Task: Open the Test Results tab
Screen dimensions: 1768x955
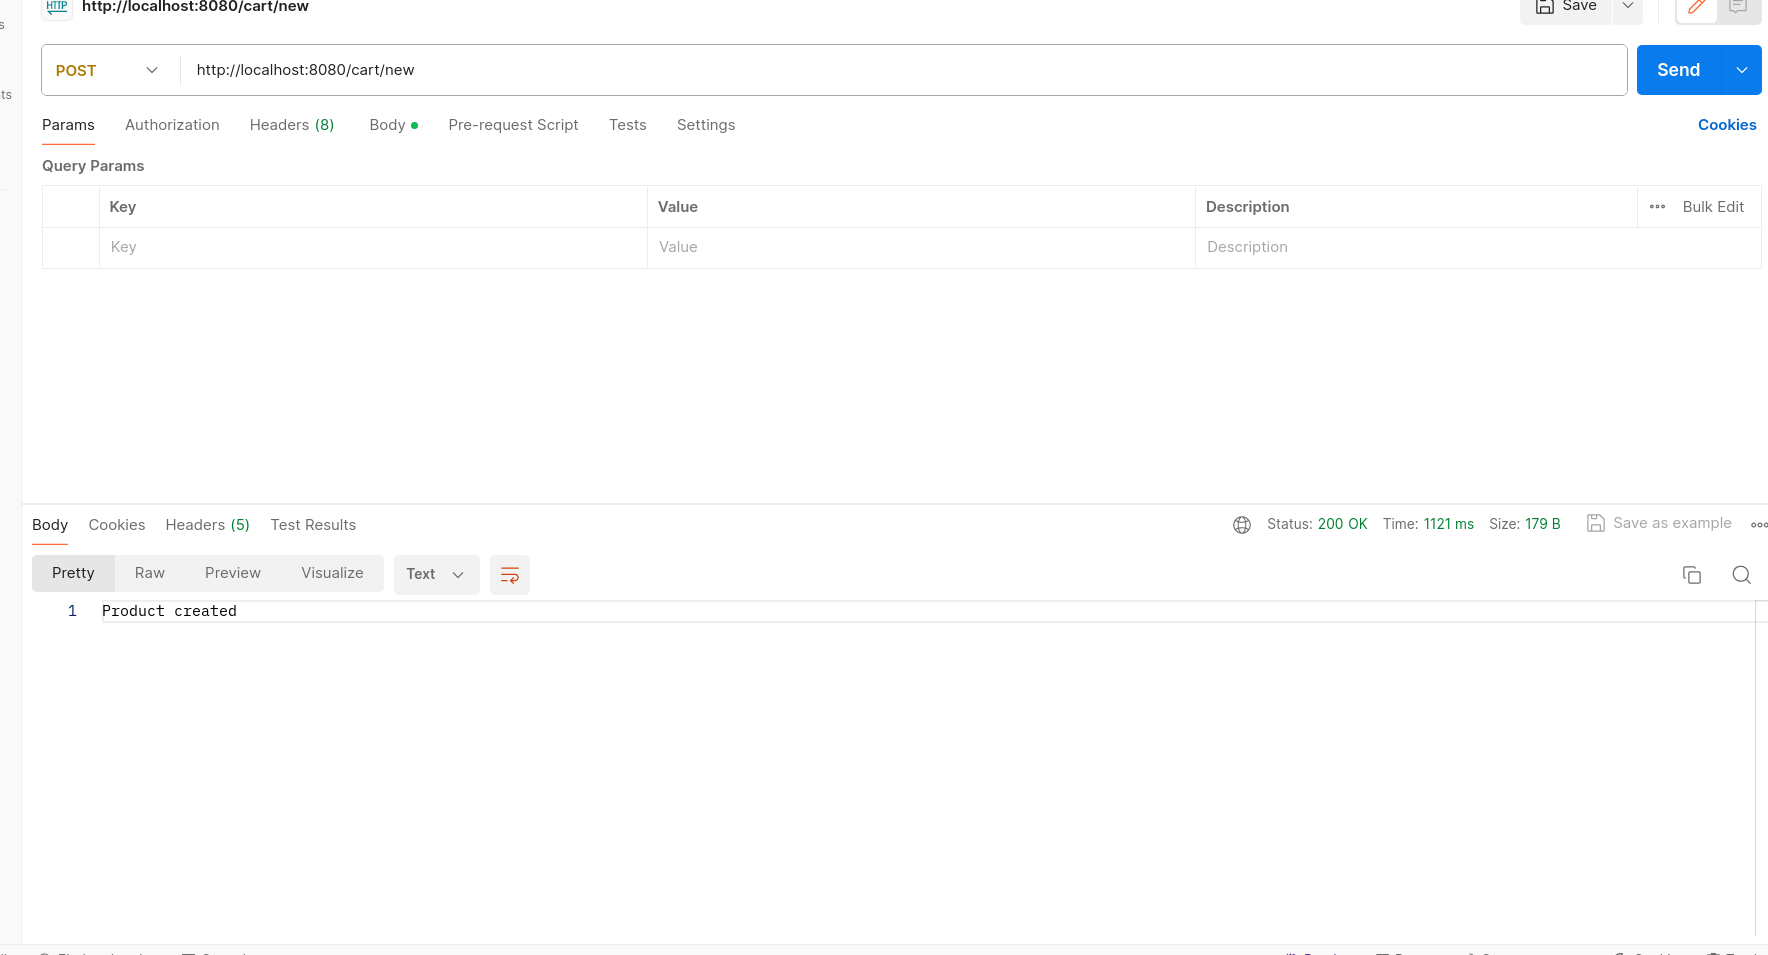Action: tap(313, 525)
